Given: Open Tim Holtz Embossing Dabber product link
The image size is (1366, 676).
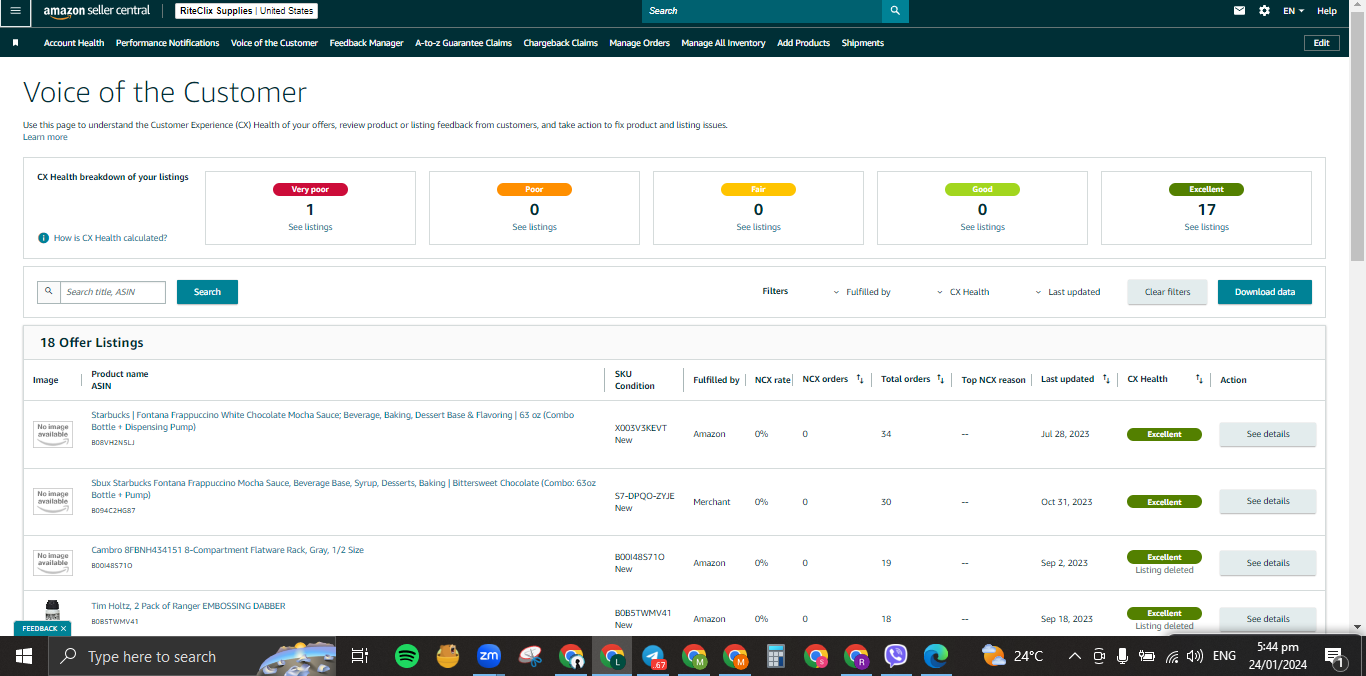Looking at the screenshot, I should pyautogui.click(x=188, y=606).
